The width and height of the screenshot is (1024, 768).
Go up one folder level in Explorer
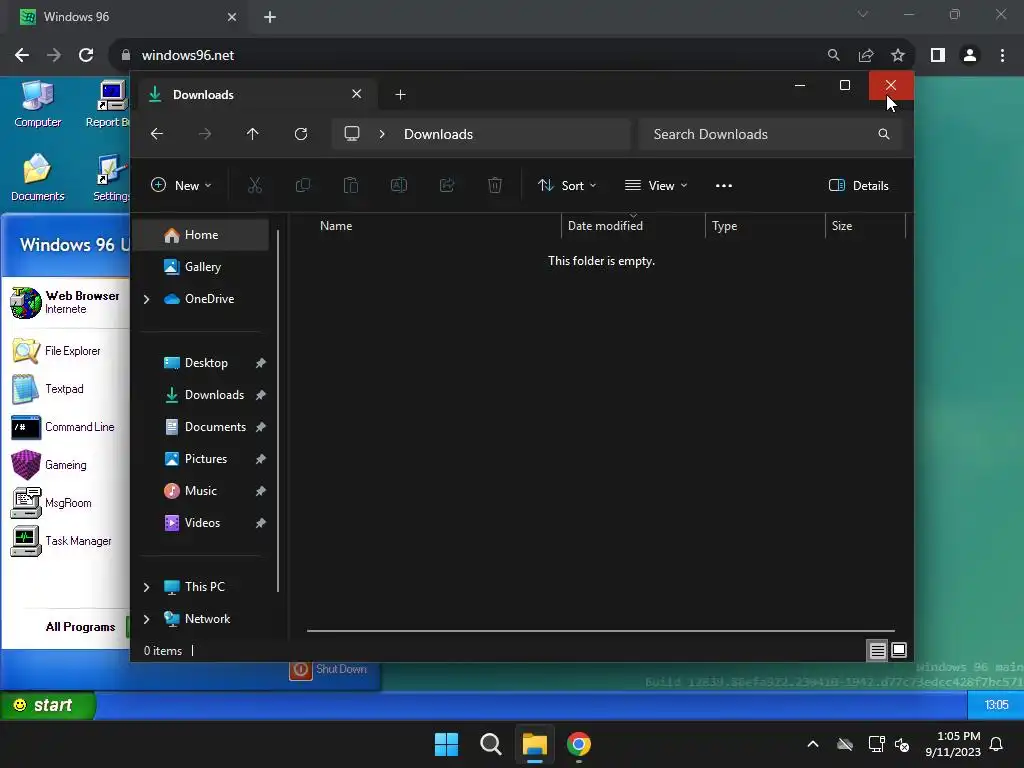pyautogui.click(x=253, y=134)
